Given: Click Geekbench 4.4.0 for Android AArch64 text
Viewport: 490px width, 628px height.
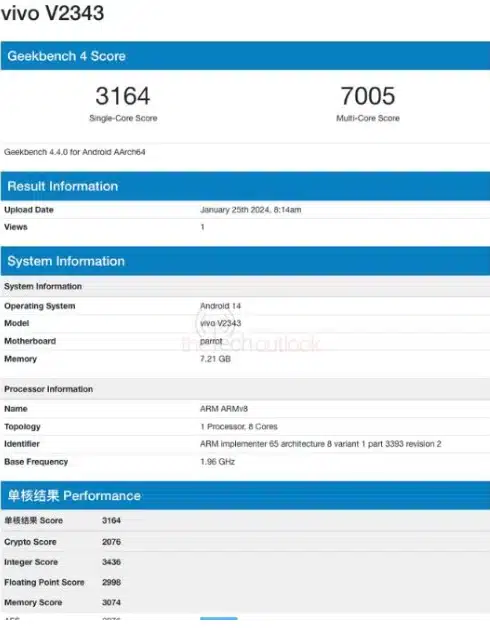Looking at the screenshot, I should (75, 152).
